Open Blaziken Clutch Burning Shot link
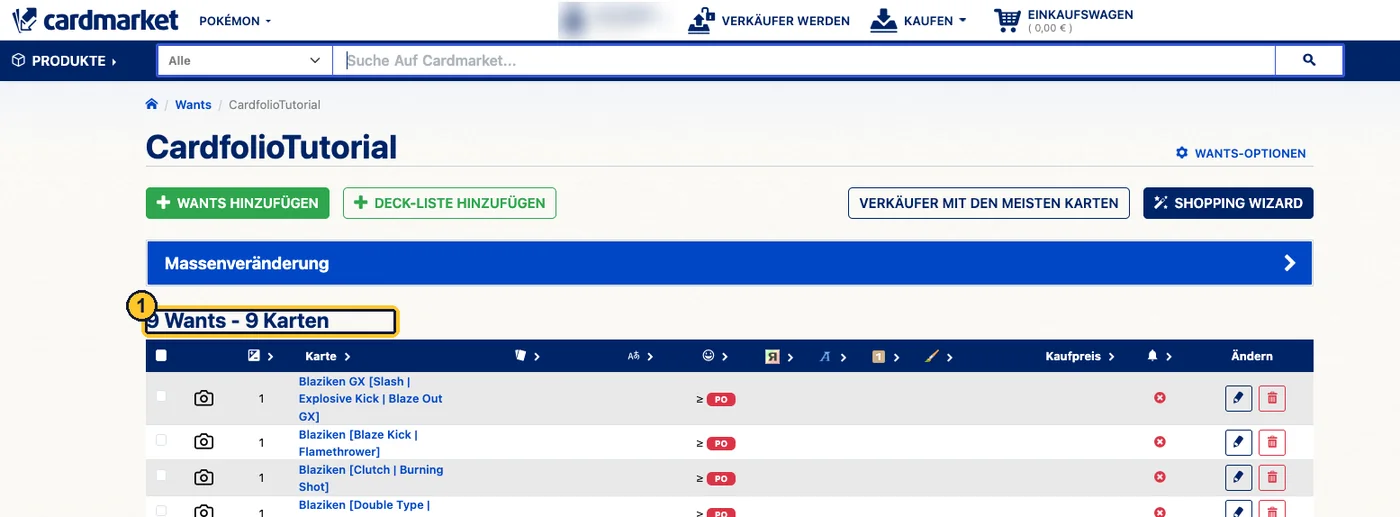Screen dimensions: 1400x517 [x=370, y=478]
